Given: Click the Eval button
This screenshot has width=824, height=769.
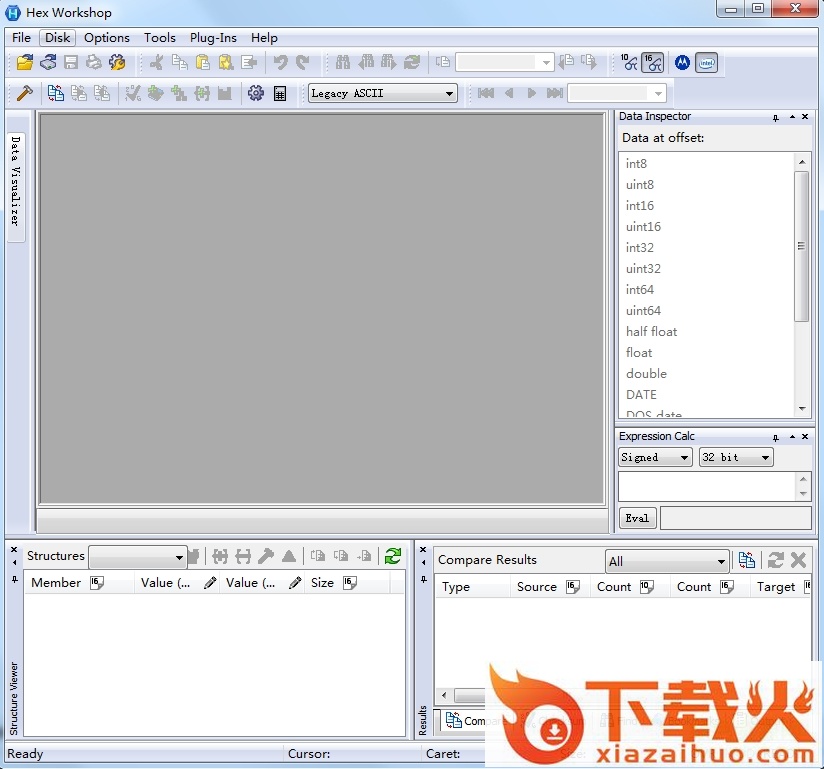Looking at the screenshot, I should [x=637, y=518].
